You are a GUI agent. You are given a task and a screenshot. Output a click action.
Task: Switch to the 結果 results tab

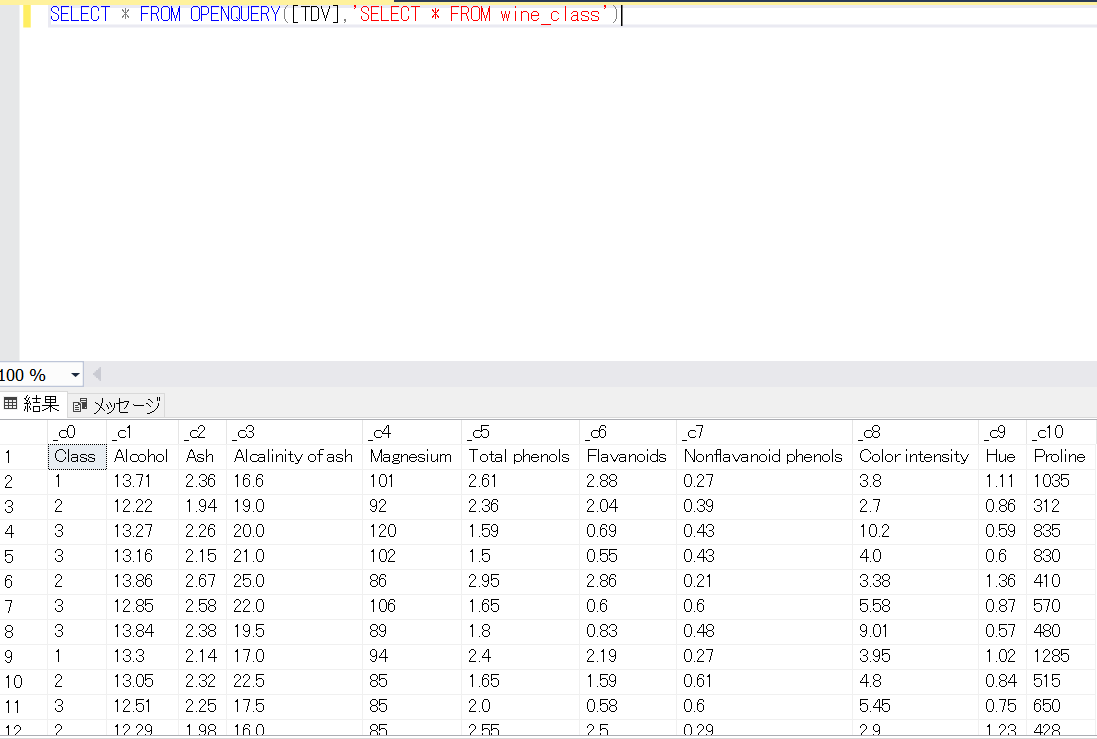tap(33, 404)
